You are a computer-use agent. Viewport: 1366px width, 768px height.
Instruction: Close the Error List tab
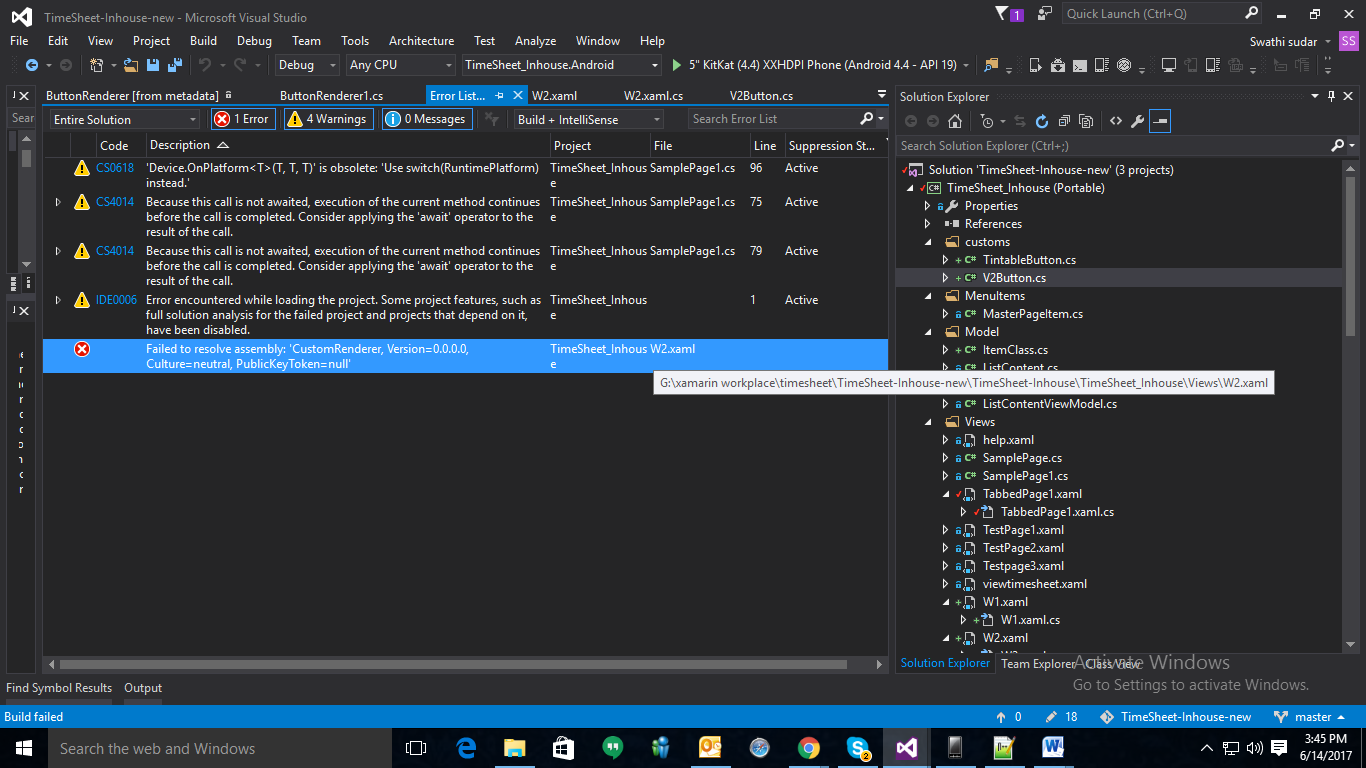point(517,96)
